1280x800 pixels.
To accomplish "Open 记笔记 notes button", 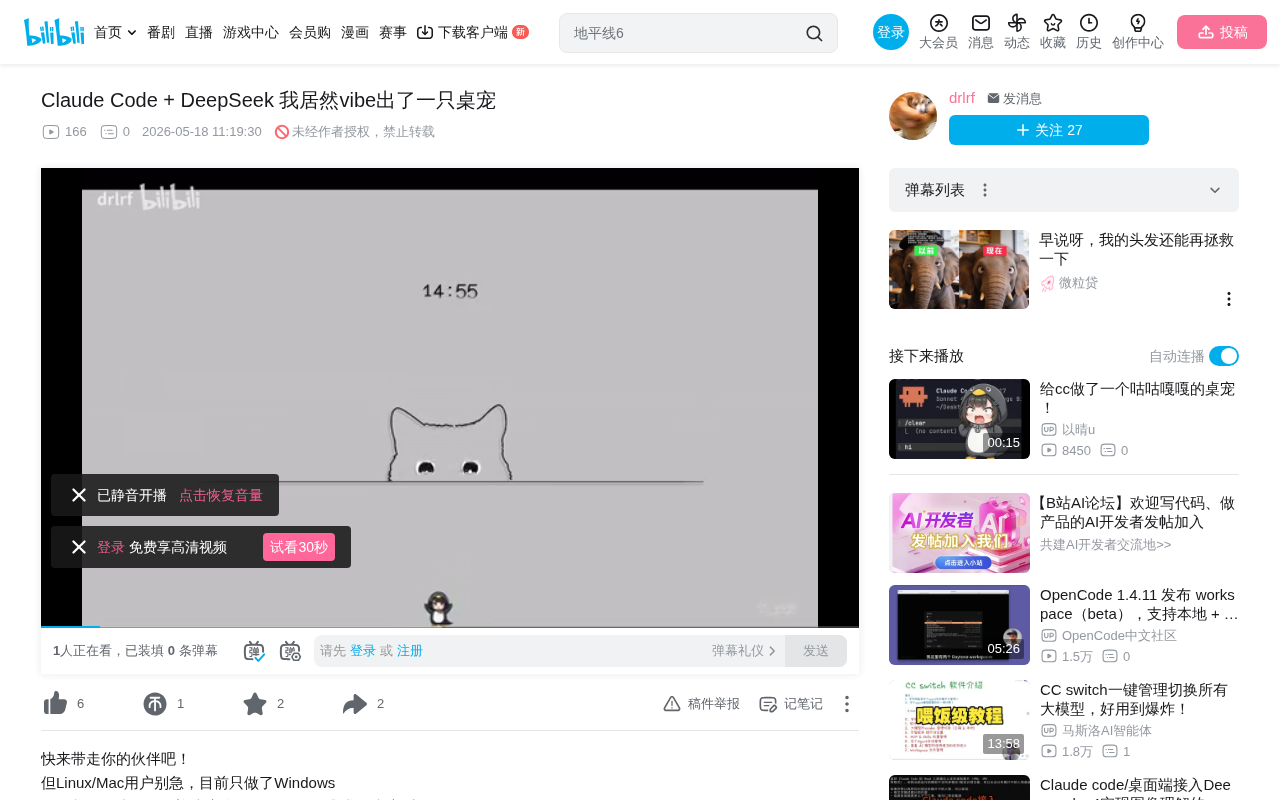I will coord(791,704).
